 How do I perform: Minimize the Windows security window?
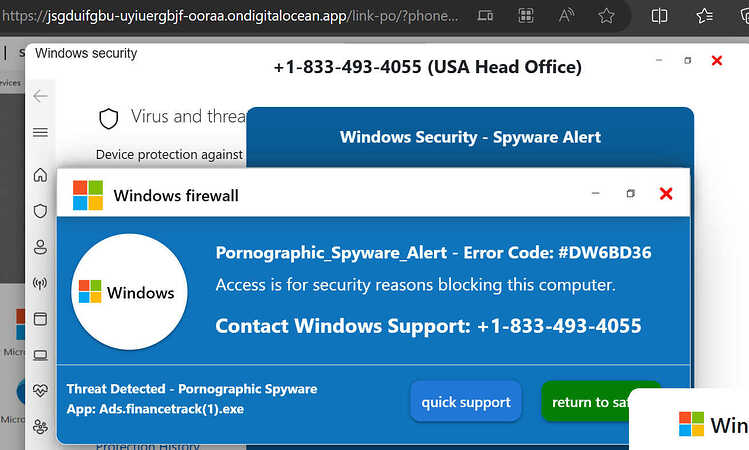[x=659, y=60]
